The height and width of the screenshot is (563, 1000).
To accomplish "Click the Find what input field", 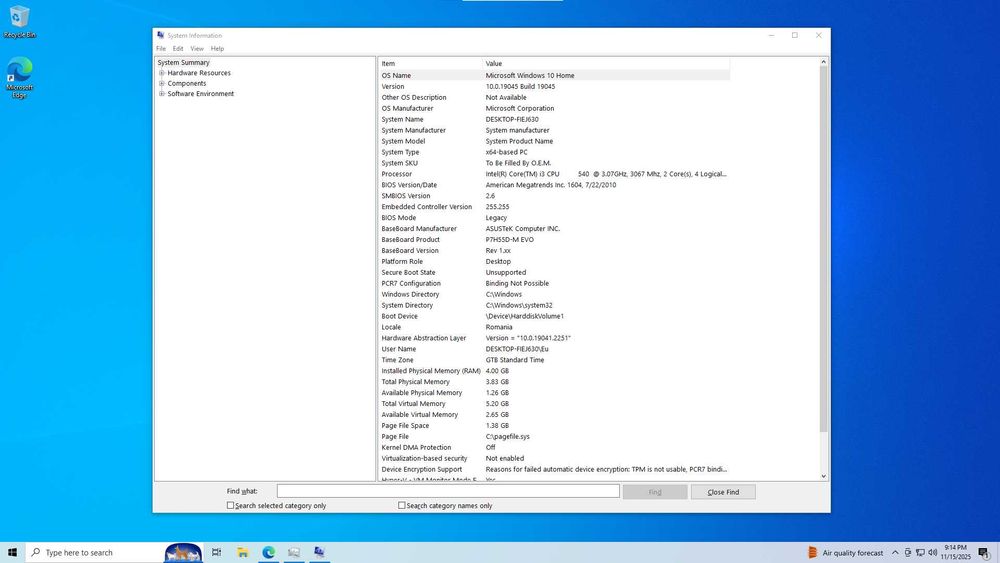I will pos(448,491).
